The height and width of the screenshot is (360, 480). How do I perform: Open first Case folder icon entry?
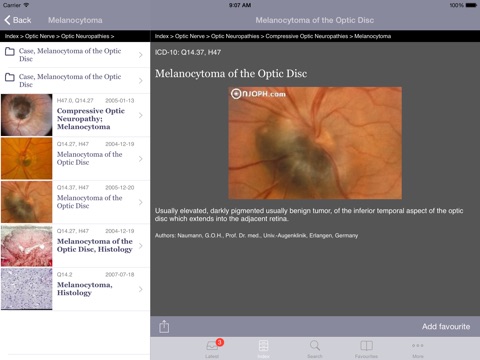[x=10, y=51]
